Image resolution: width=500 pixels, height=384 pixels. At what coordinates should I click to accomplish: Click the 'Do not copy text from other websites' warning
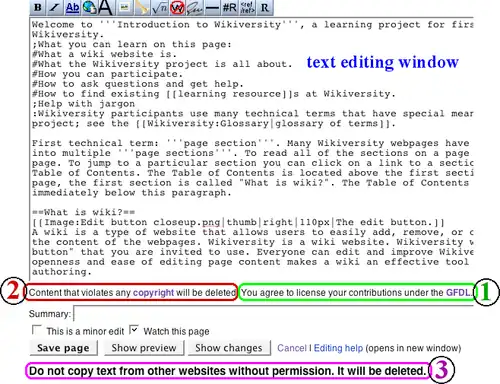(x=228, y=371)
